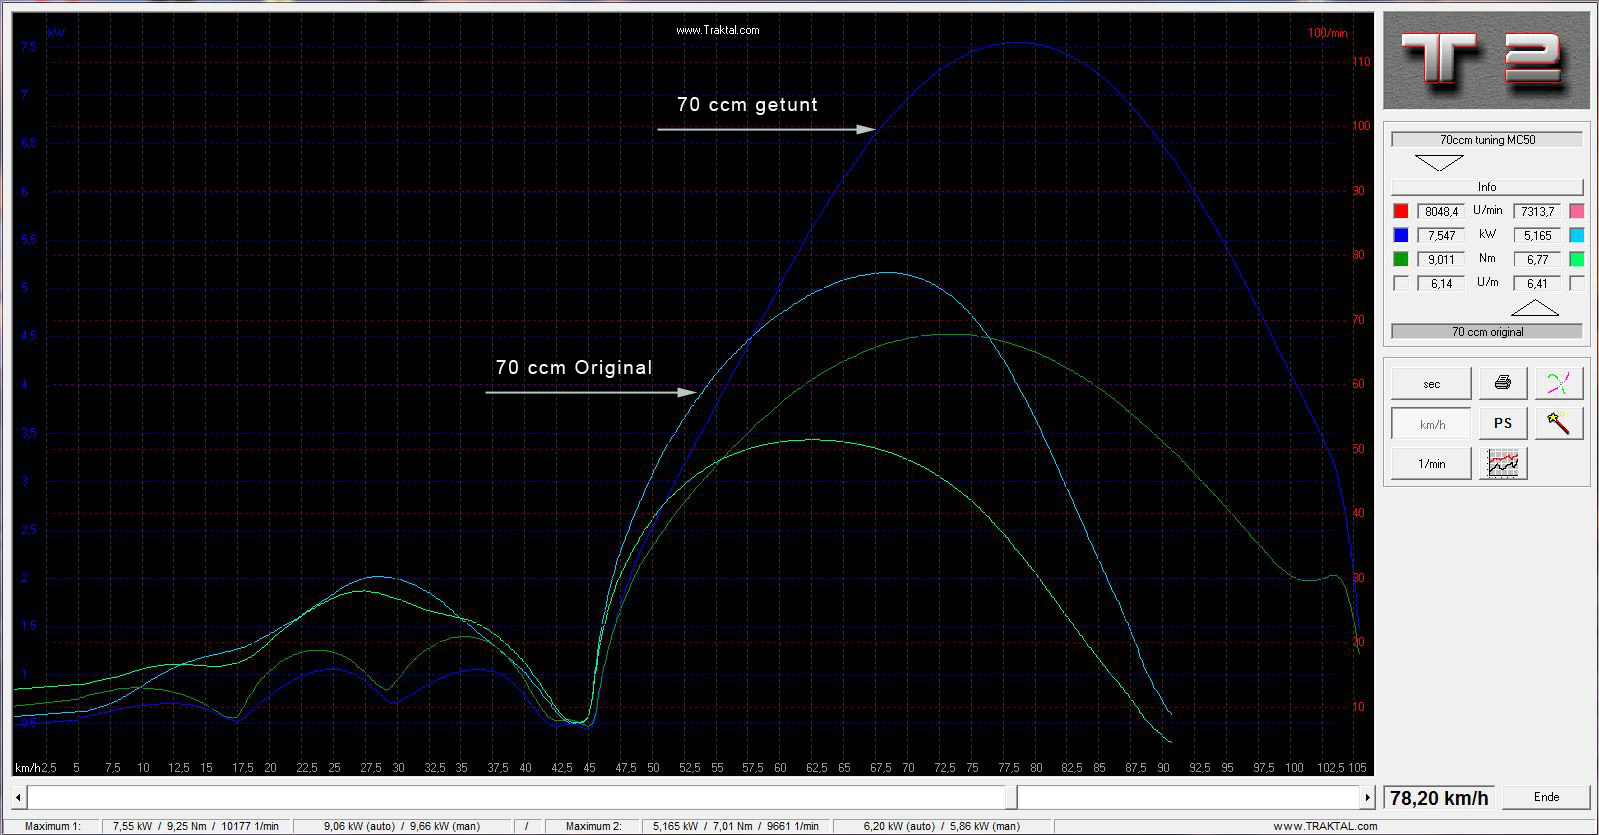Image resolution: width=1599 pixels, height=835 pixels.
Task: Click the 7313,7 U/min value field
Action: tap(1537, 211)
